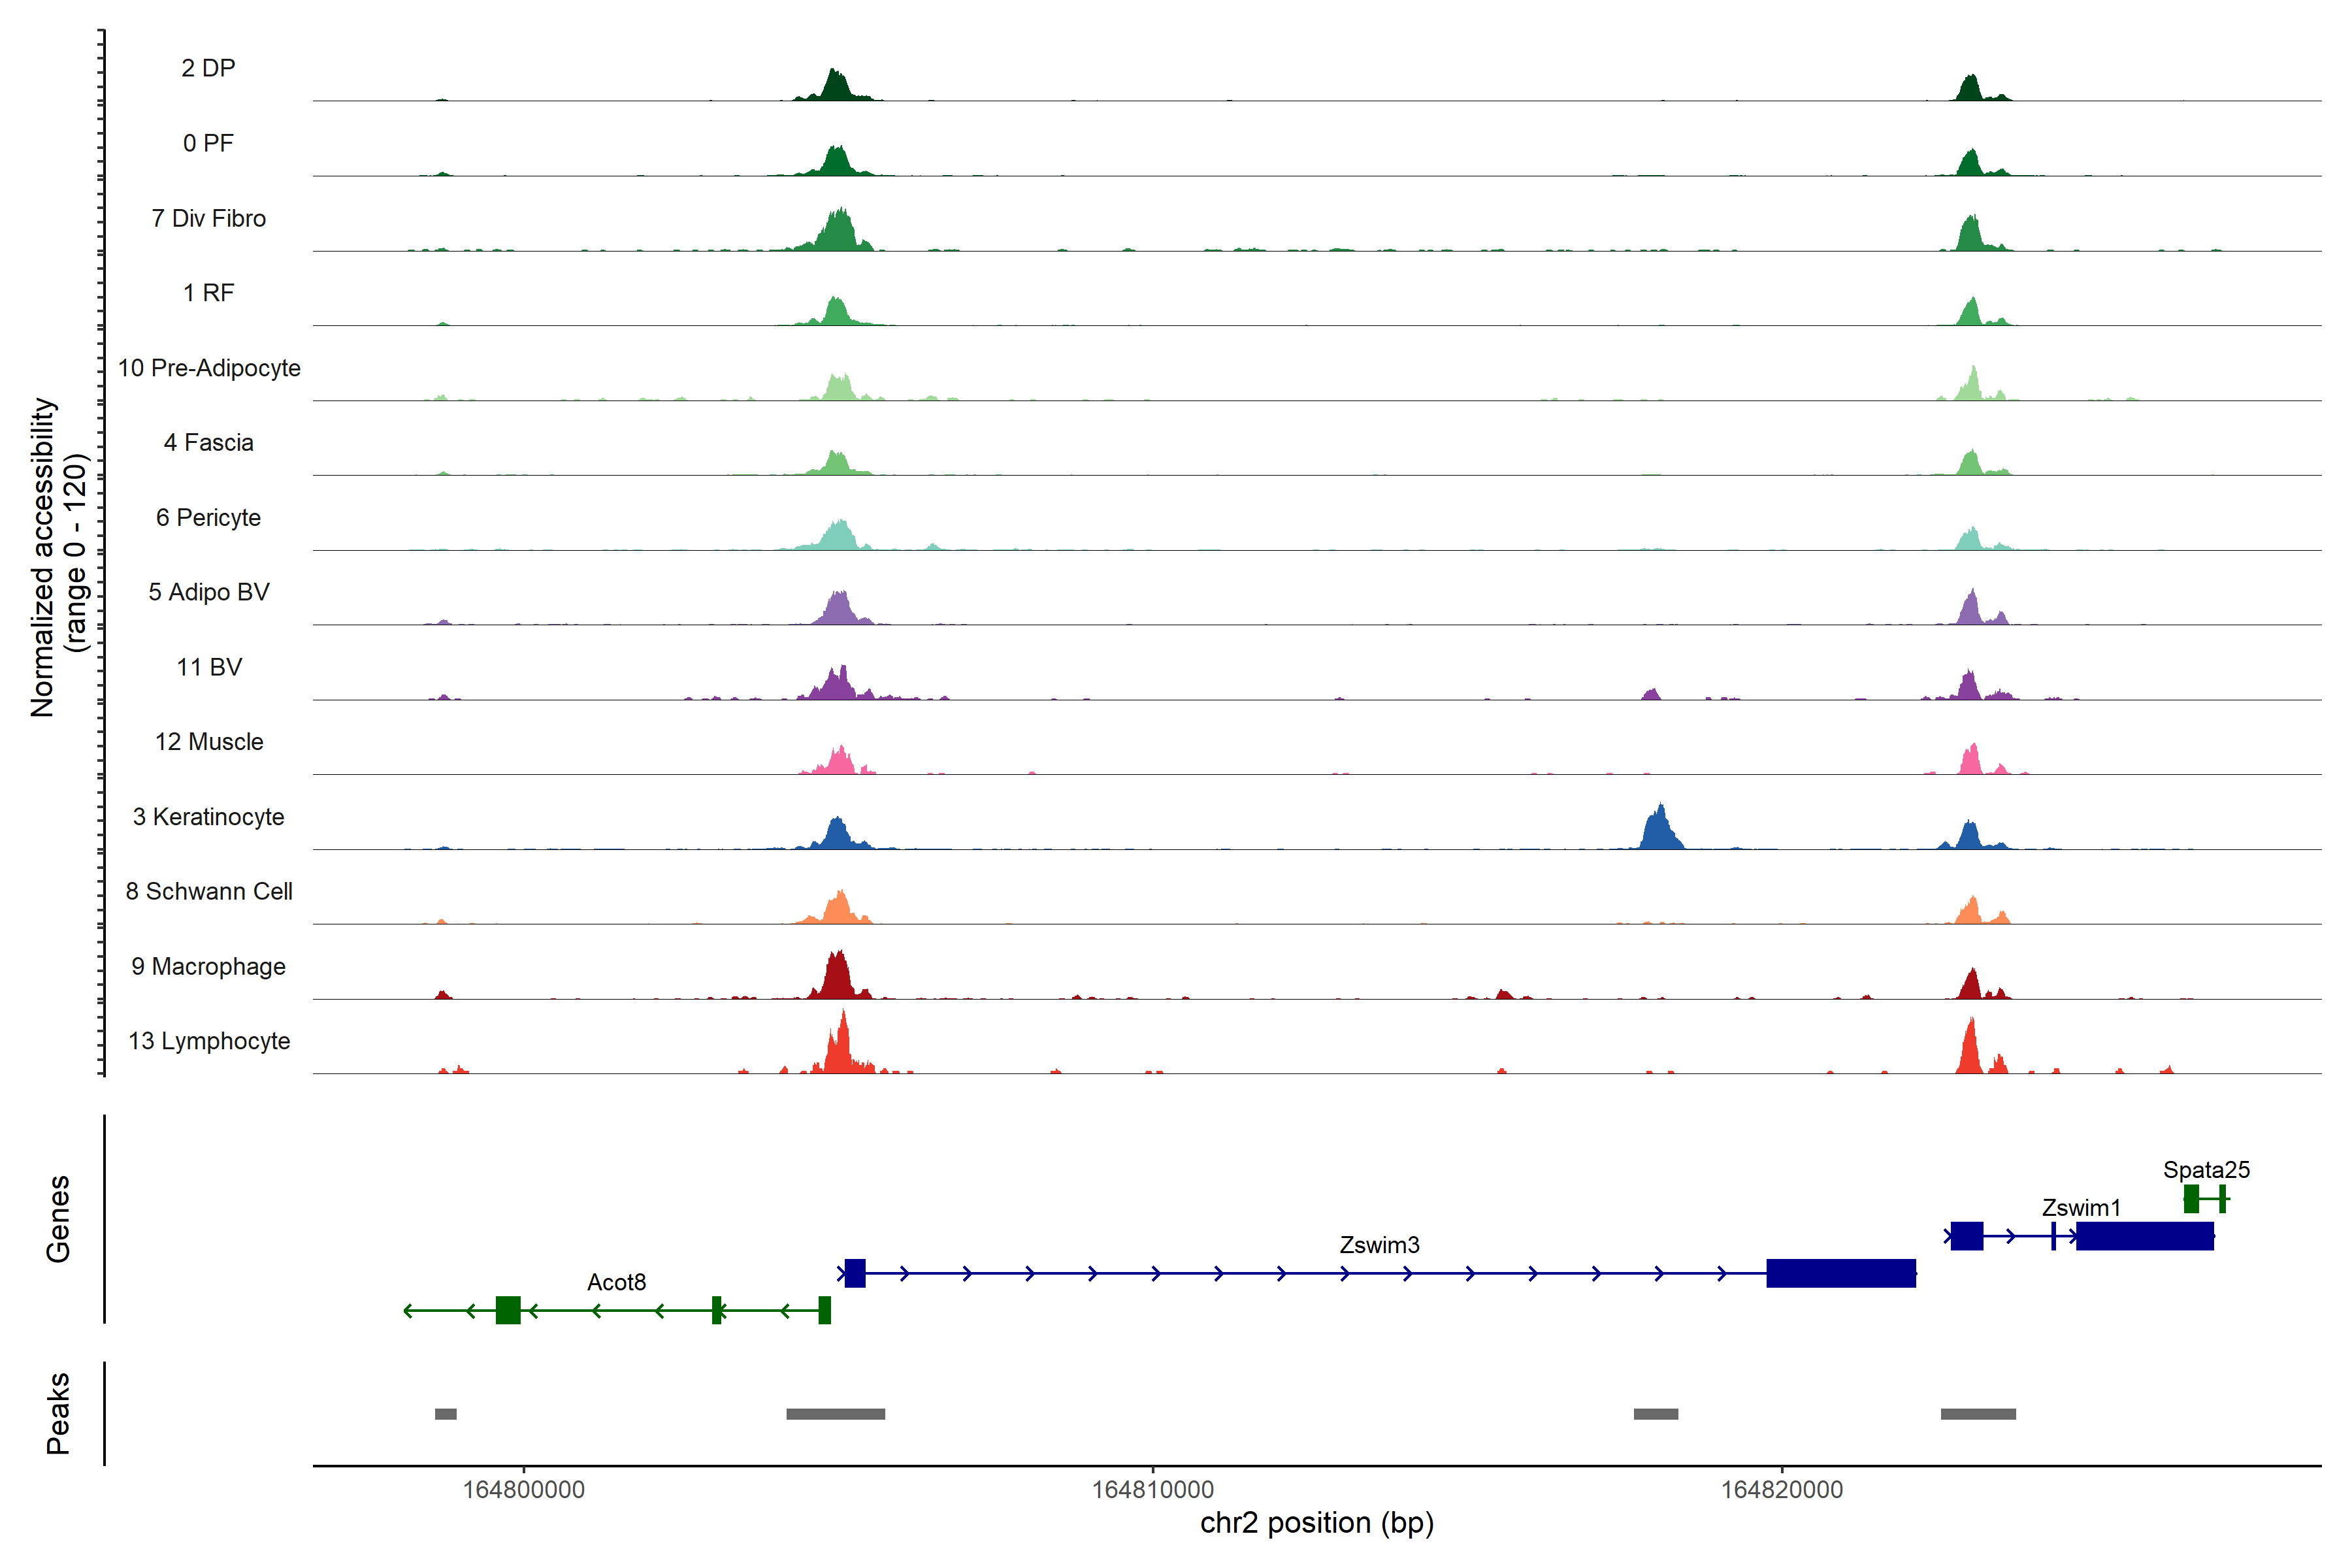Click the 7 Div Fibro track label
Screen dimensions: 2352x1568
tap(209, 218)
